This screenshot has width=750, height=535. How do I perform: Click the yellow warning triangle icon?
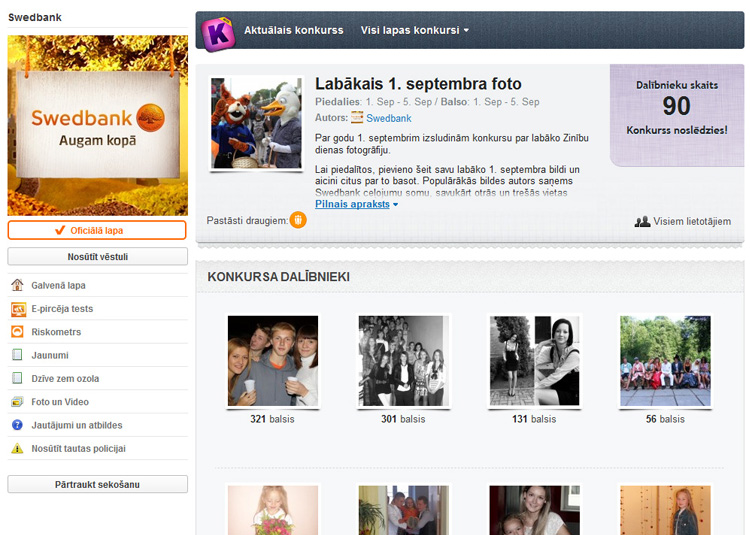coord(17,448)
